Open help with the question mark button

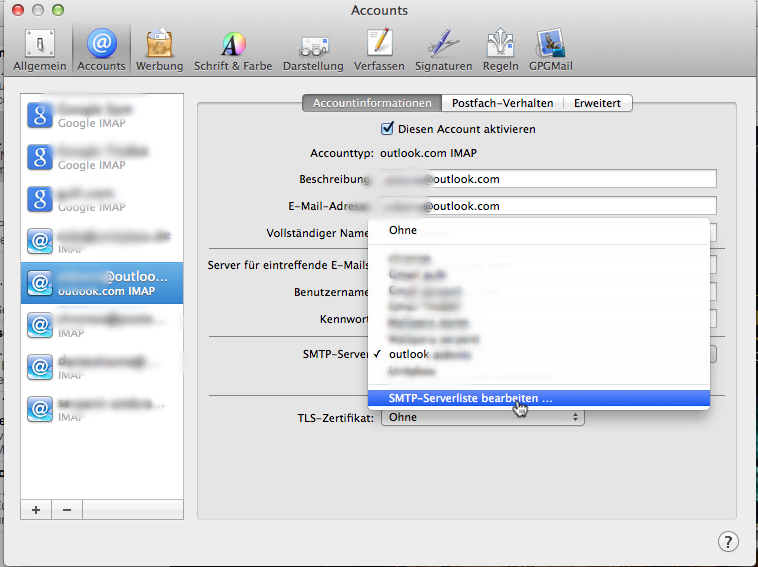pyautogui.click(x=728, y=541)
